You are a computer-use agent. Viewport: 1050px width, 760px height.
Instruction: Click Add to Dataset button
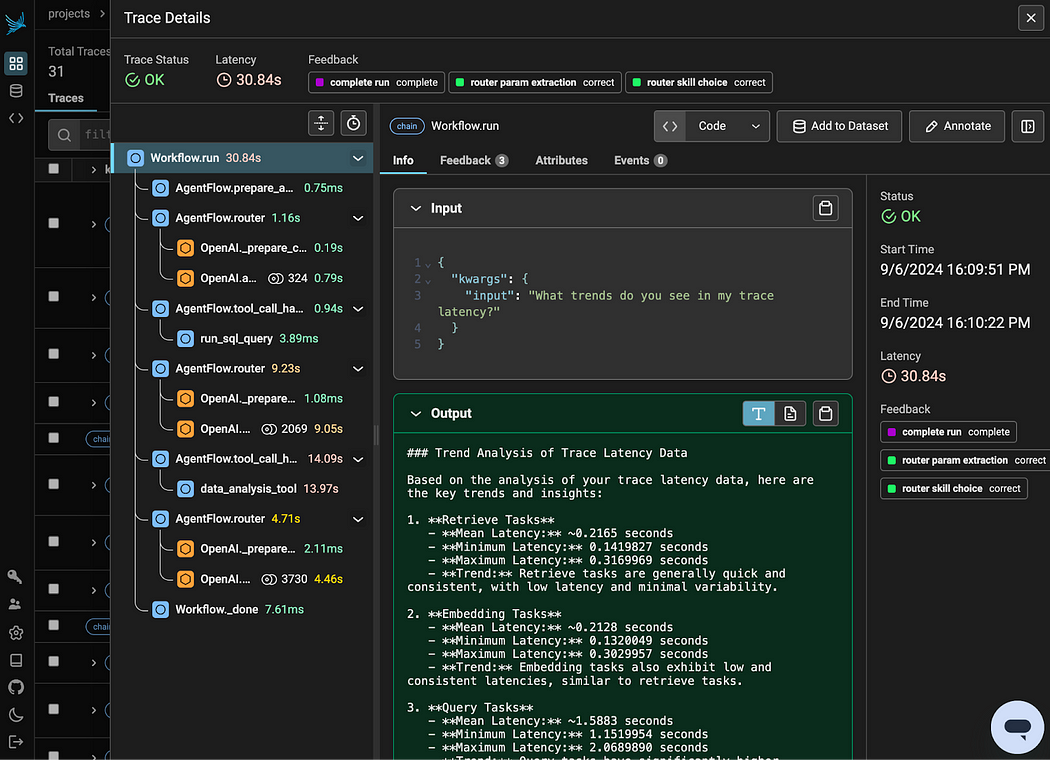pos(839,126)
